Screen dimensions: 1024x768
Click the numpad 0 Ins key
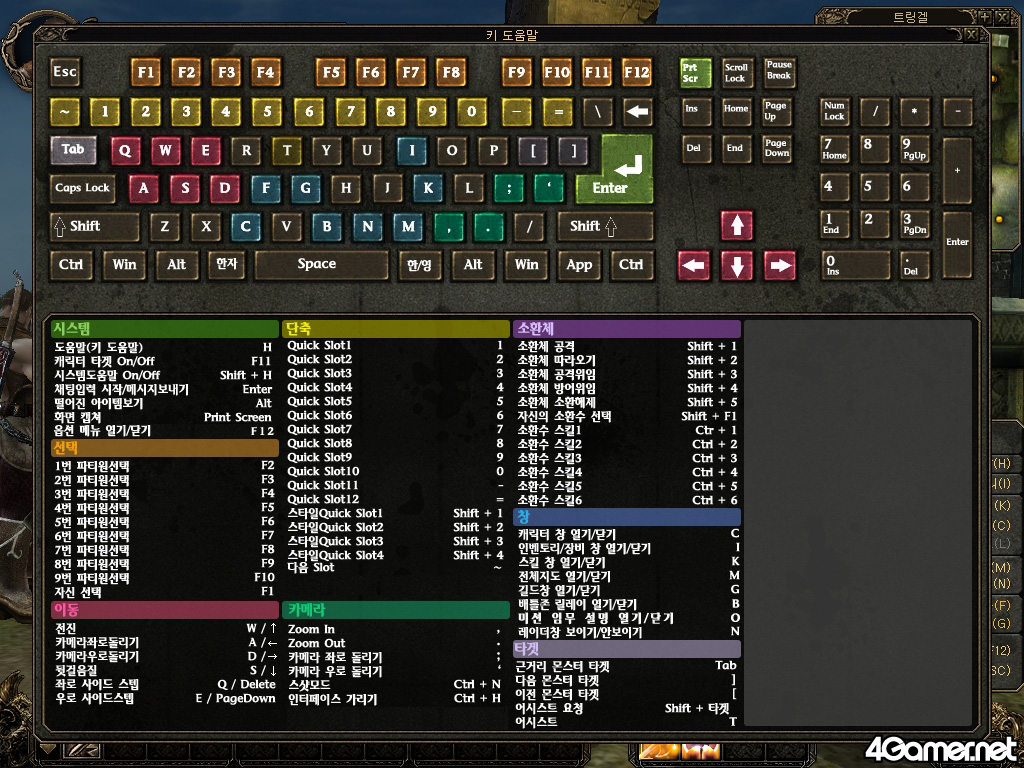(855, 265)
